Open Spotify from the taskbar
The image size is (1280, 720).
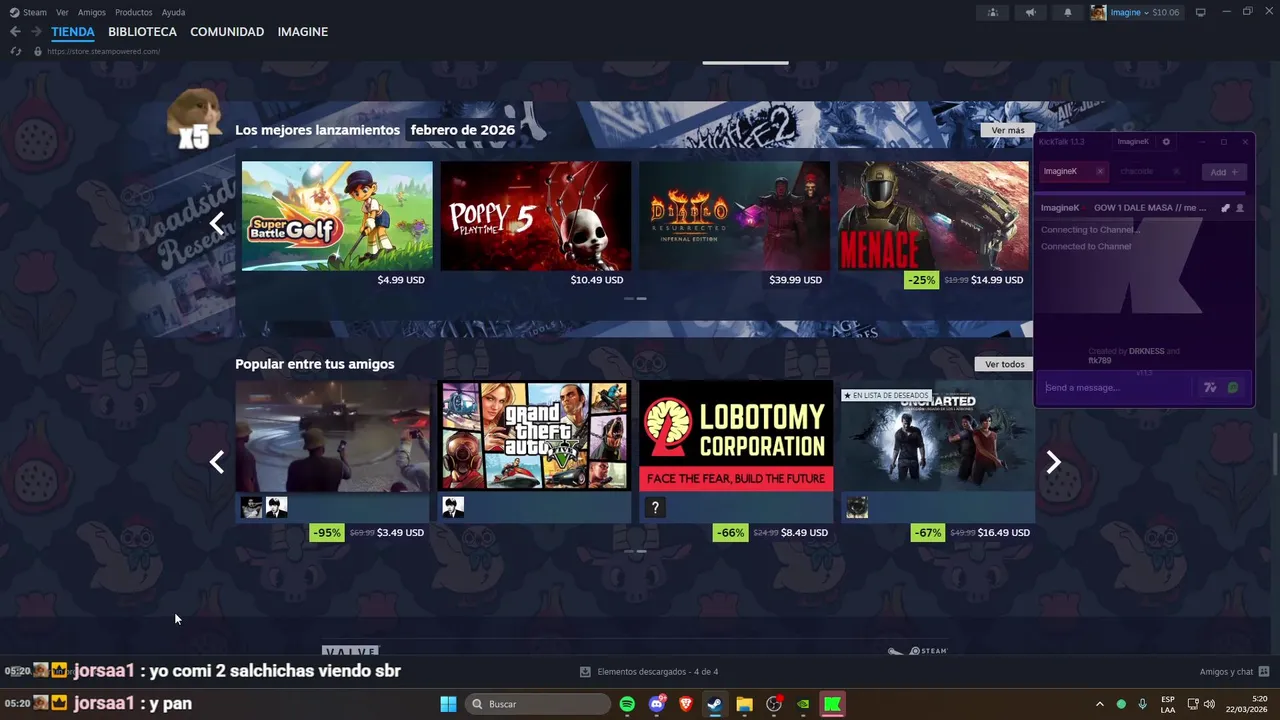point(627,704)
